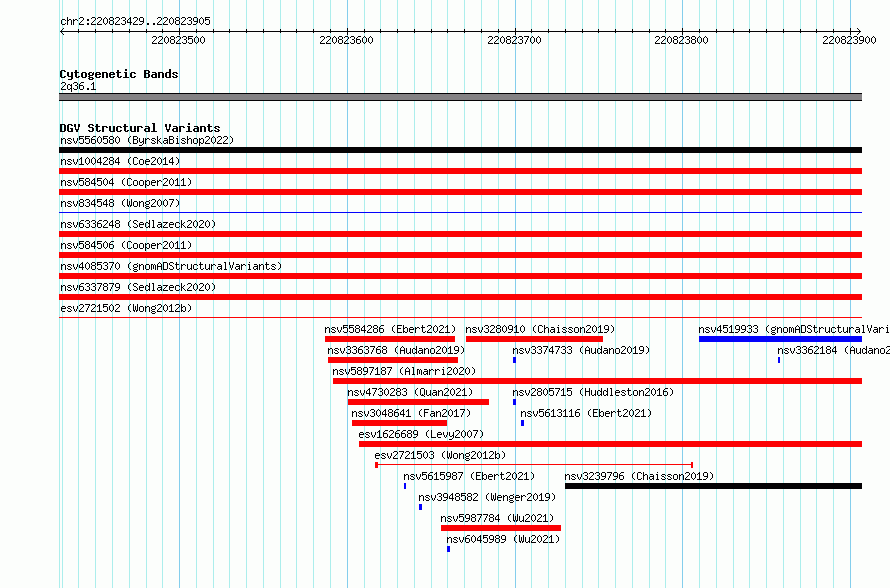Image resolution: width=890 pixels, height=588 pixels.
Task: Open nsv4085370 (gnomADStructuralVariants) label
Action: [x=171, y=266]
